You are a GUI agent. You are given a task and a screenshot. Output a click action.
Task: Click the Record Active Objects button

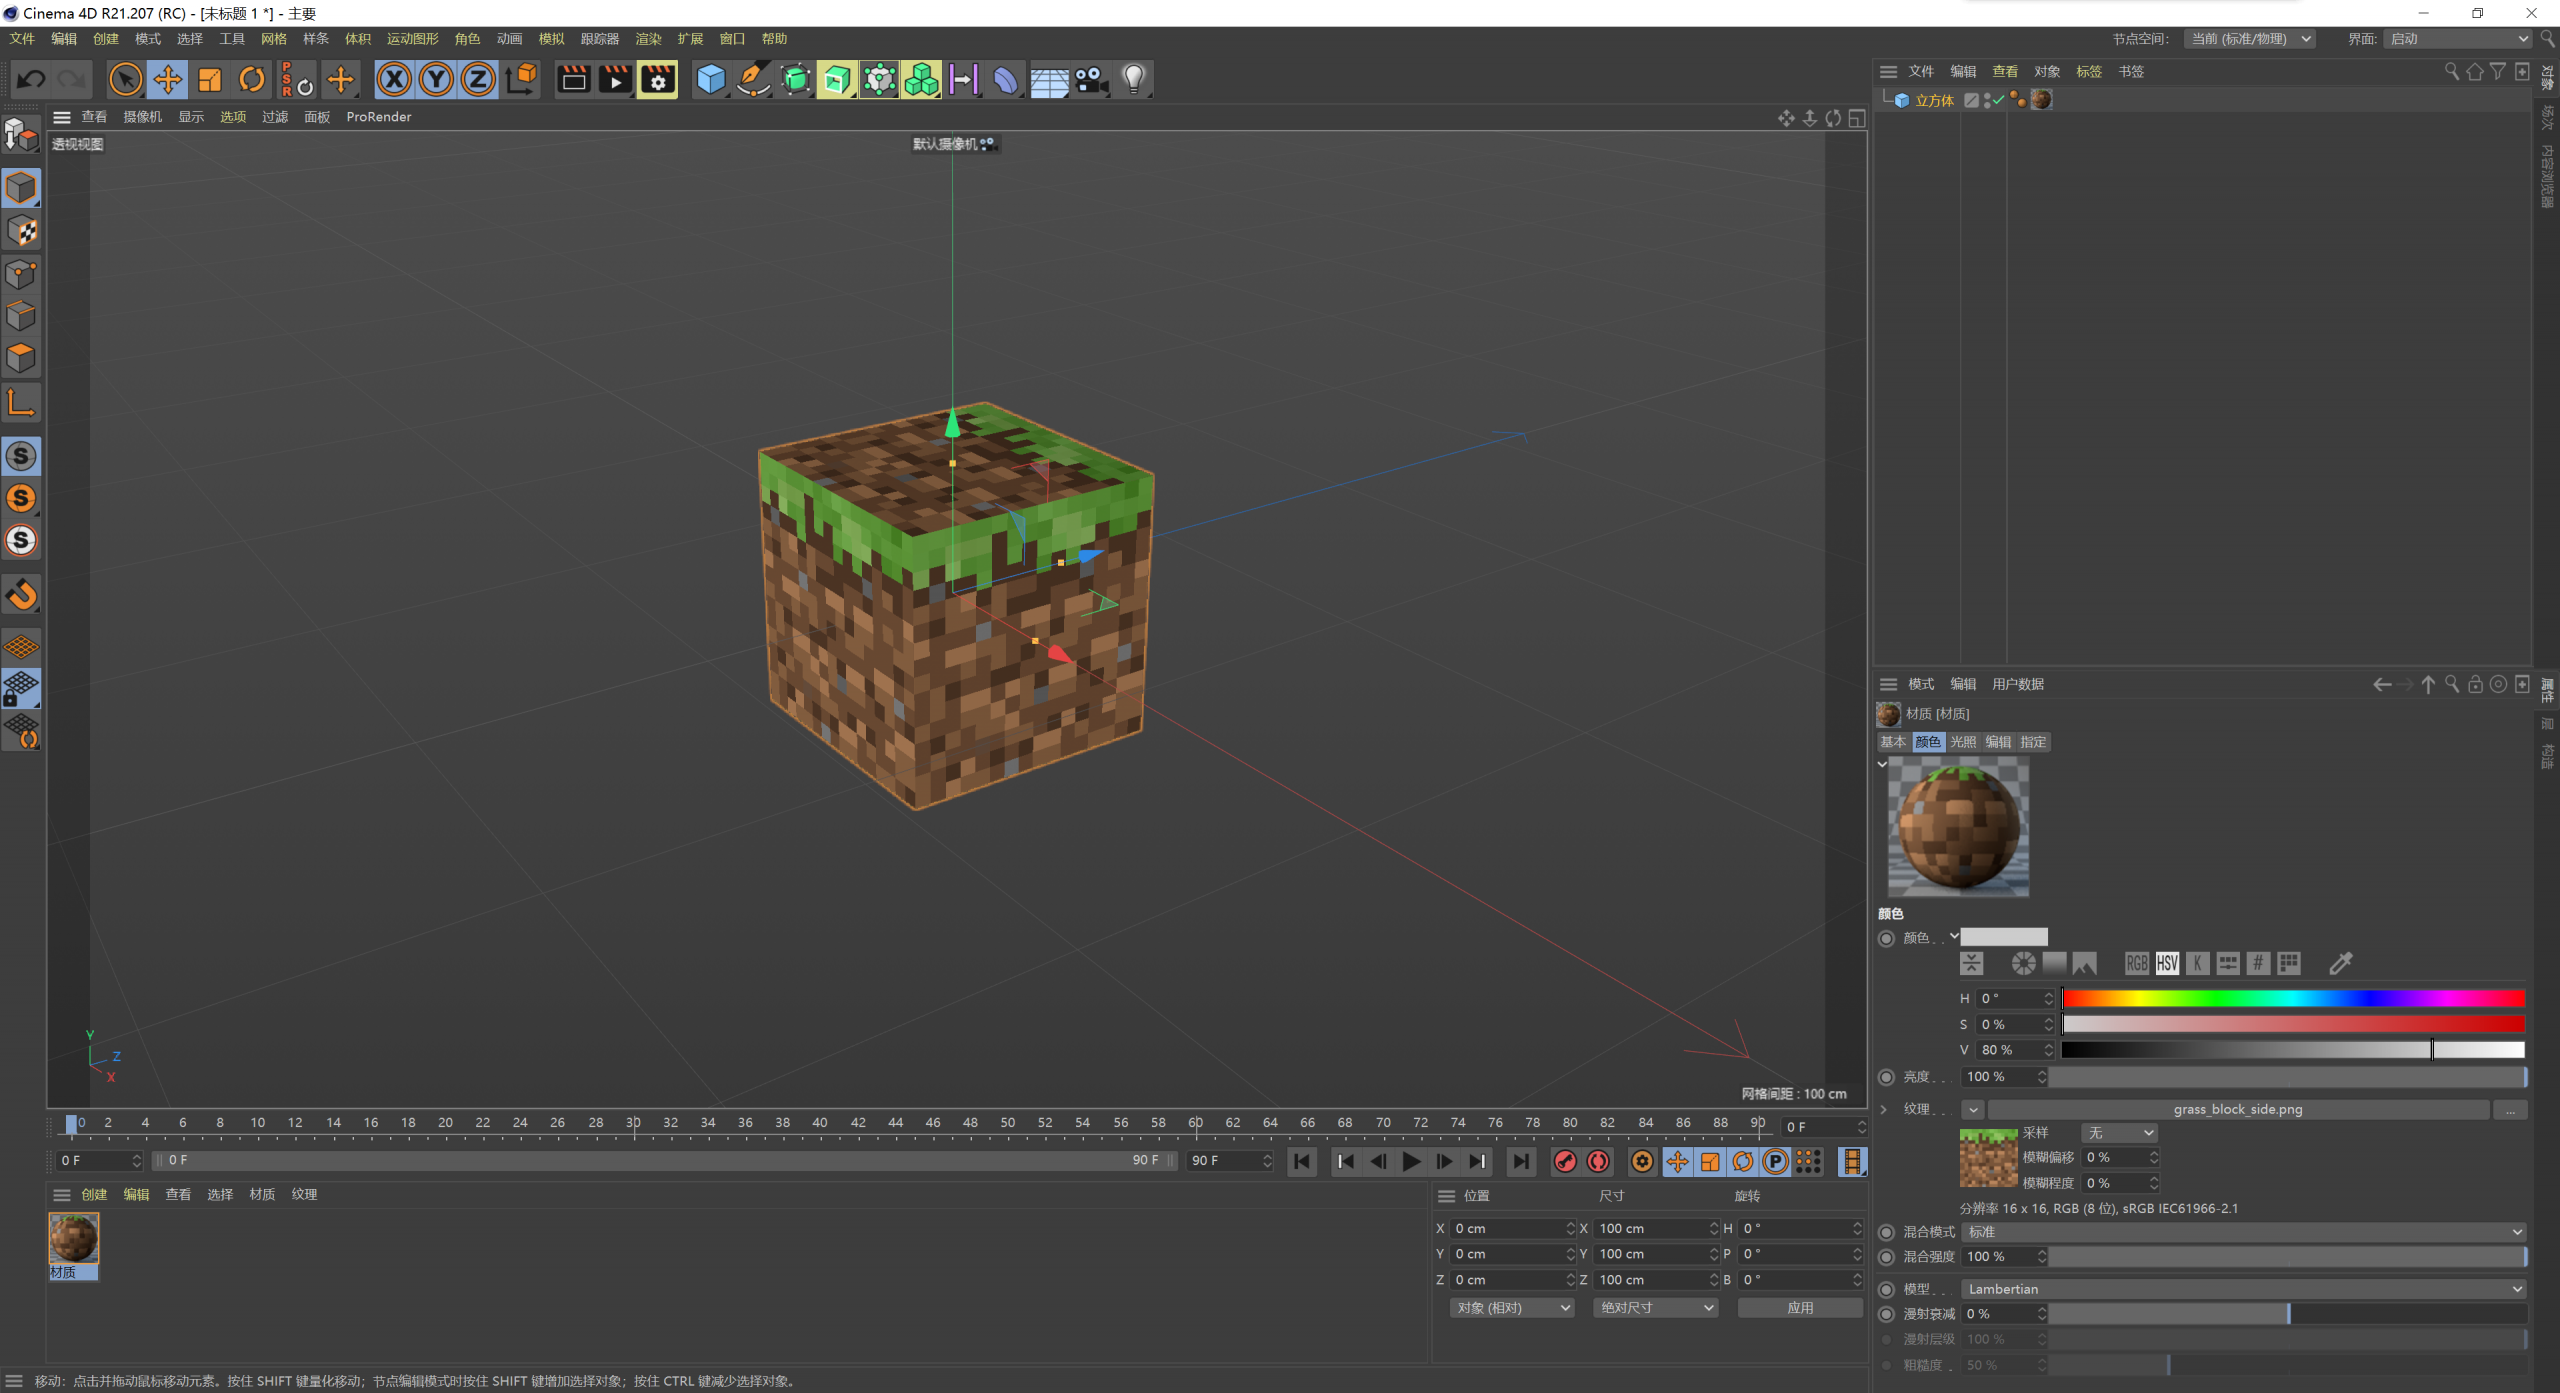1565,1161
